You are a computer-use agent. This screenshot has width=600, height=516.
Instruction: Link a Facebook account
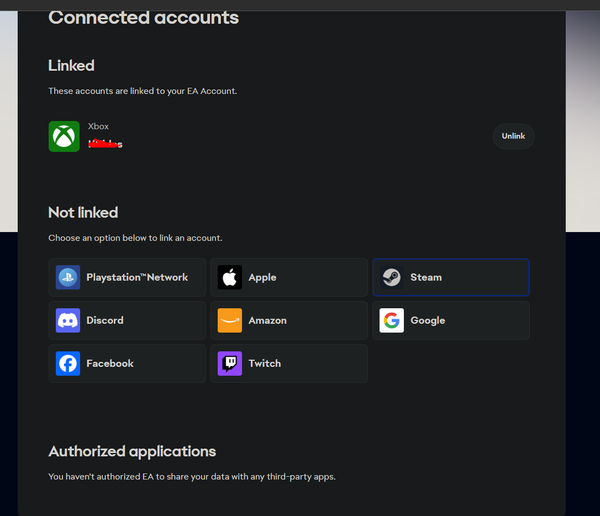click(x=127, y=363)
